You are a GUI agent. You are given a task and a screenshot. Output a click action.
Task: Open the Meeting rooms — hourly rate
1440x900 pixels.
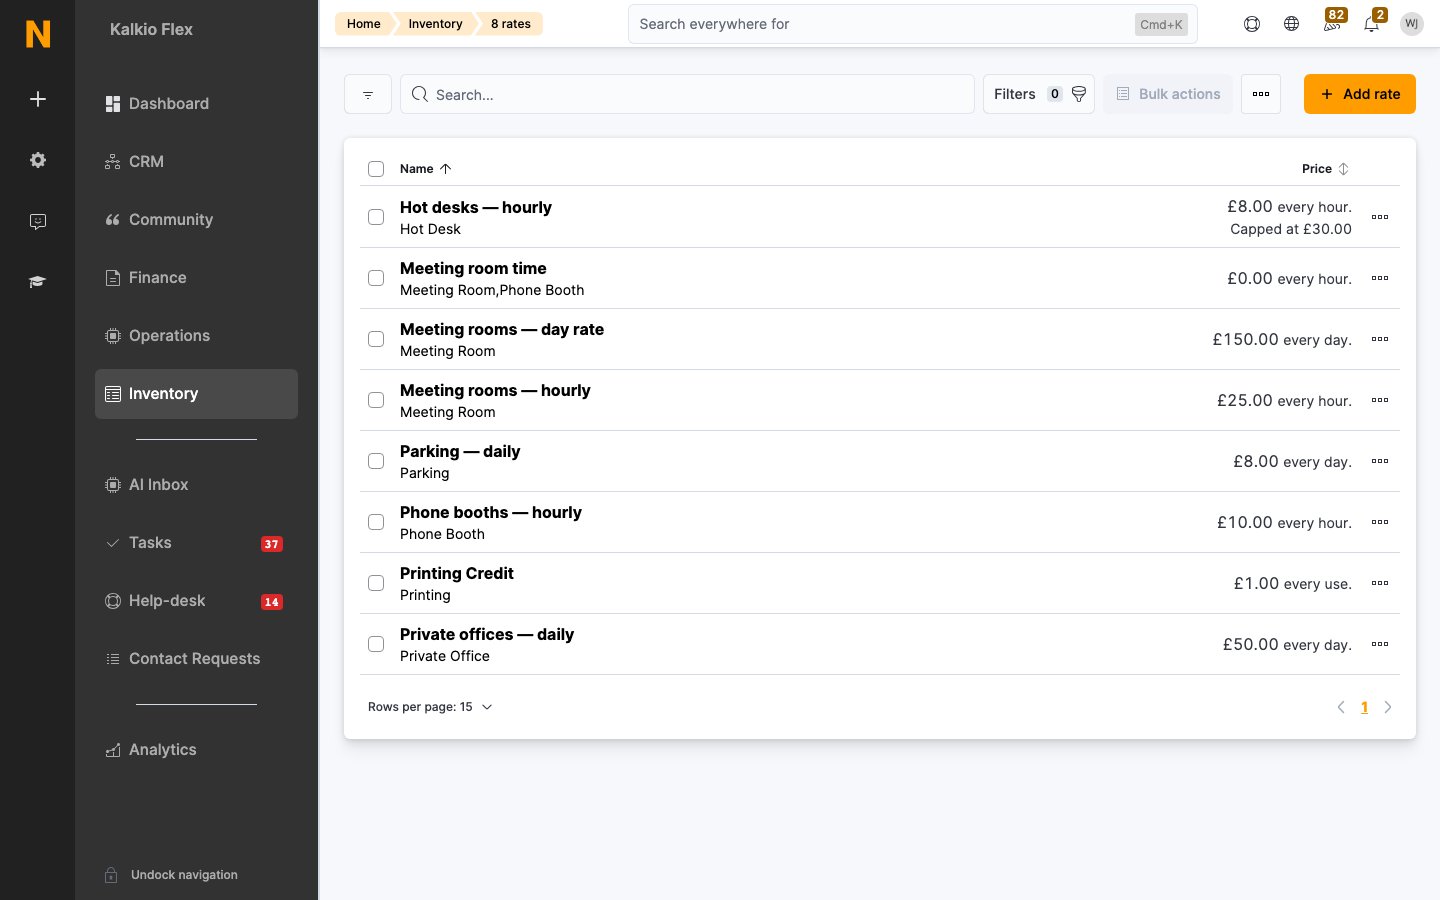495,390
